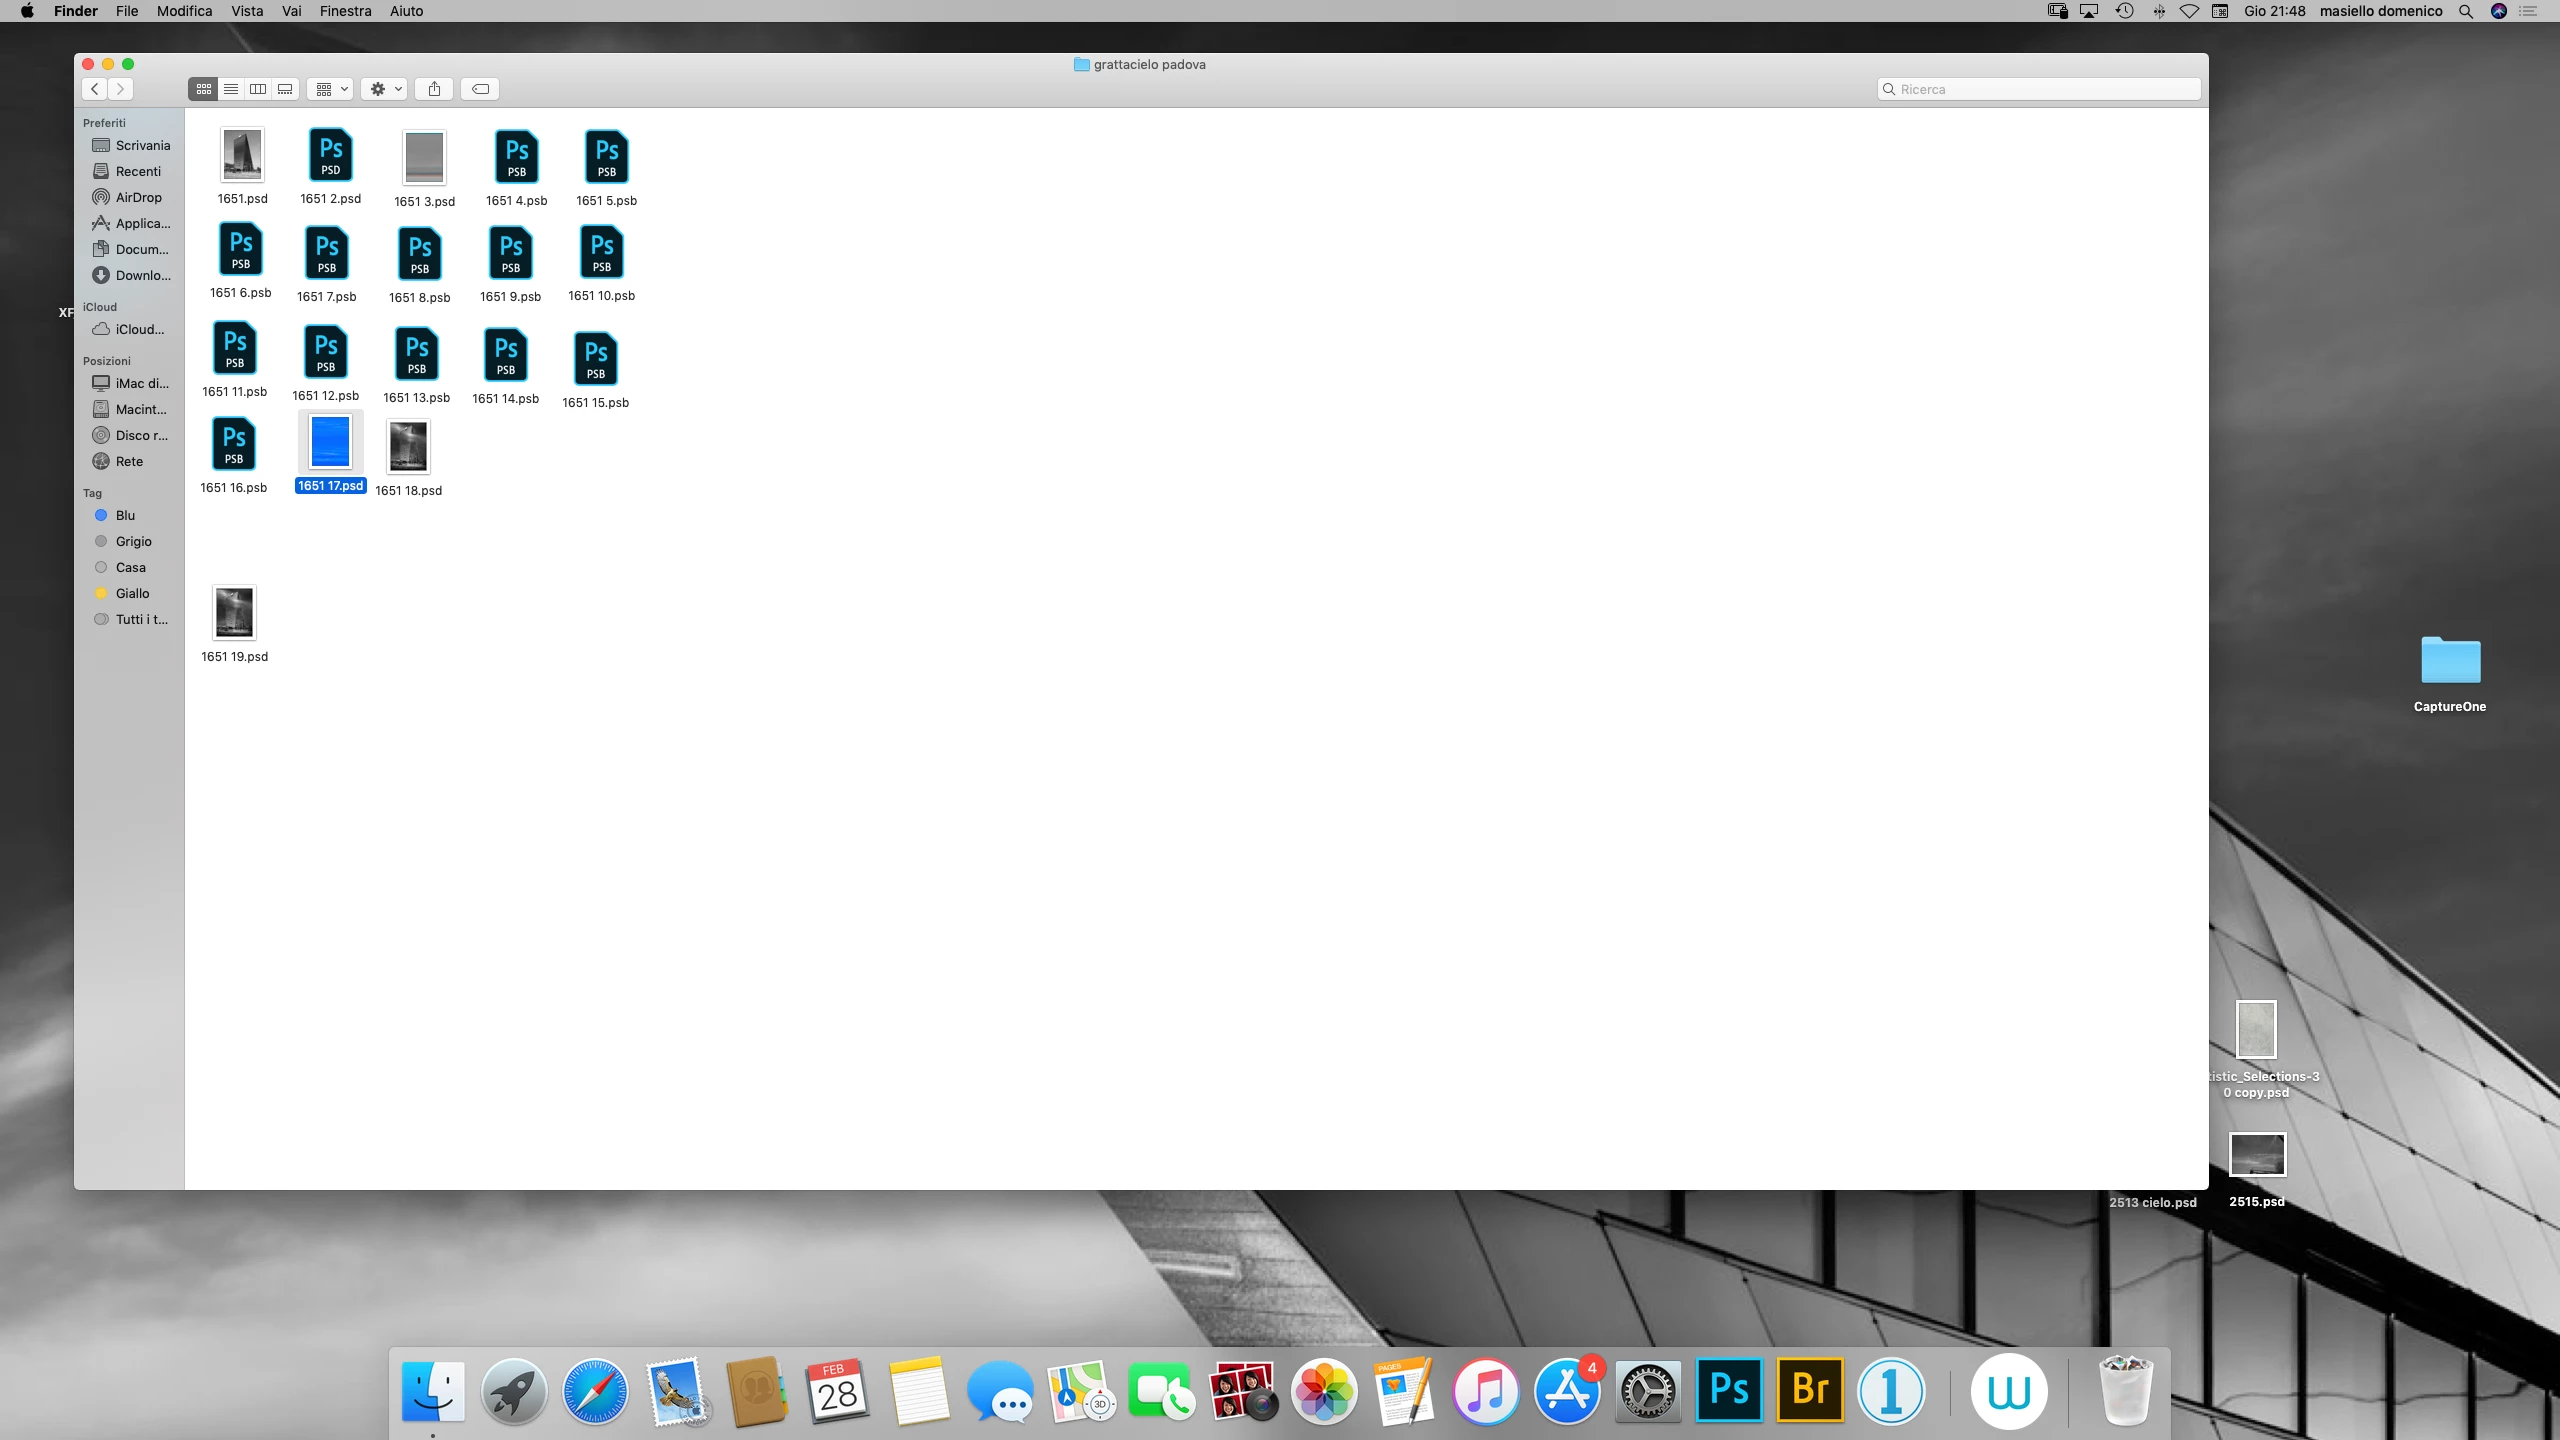The width and height of the screenshot is (2560, 1440).
Task: Open the Finestra menu
Action: pyautogui.click(x=345, y=11)
